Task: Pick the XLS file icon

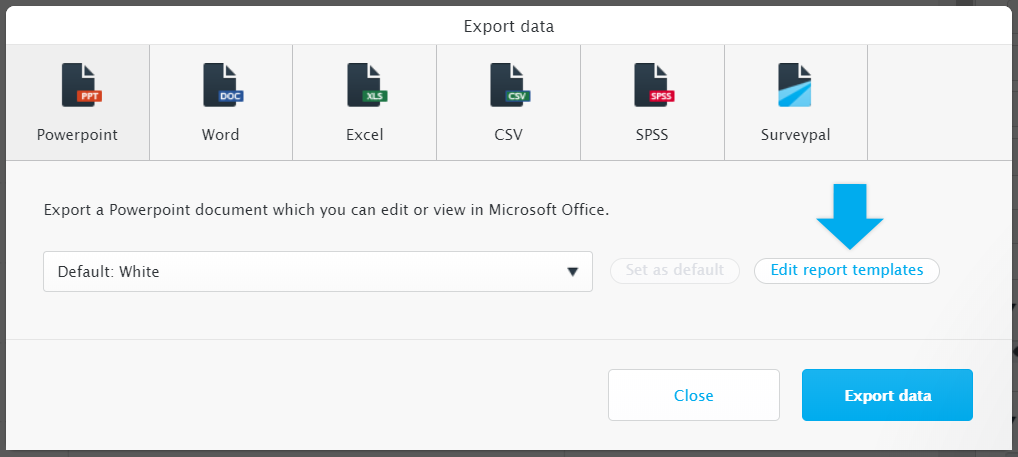Action: [367, 85]
